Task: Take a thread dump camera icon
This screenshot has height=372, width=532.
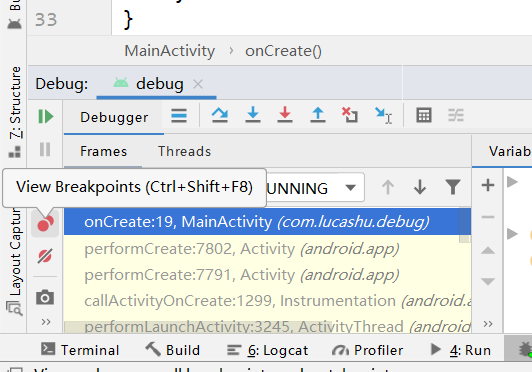Action: tap(45, 298)
